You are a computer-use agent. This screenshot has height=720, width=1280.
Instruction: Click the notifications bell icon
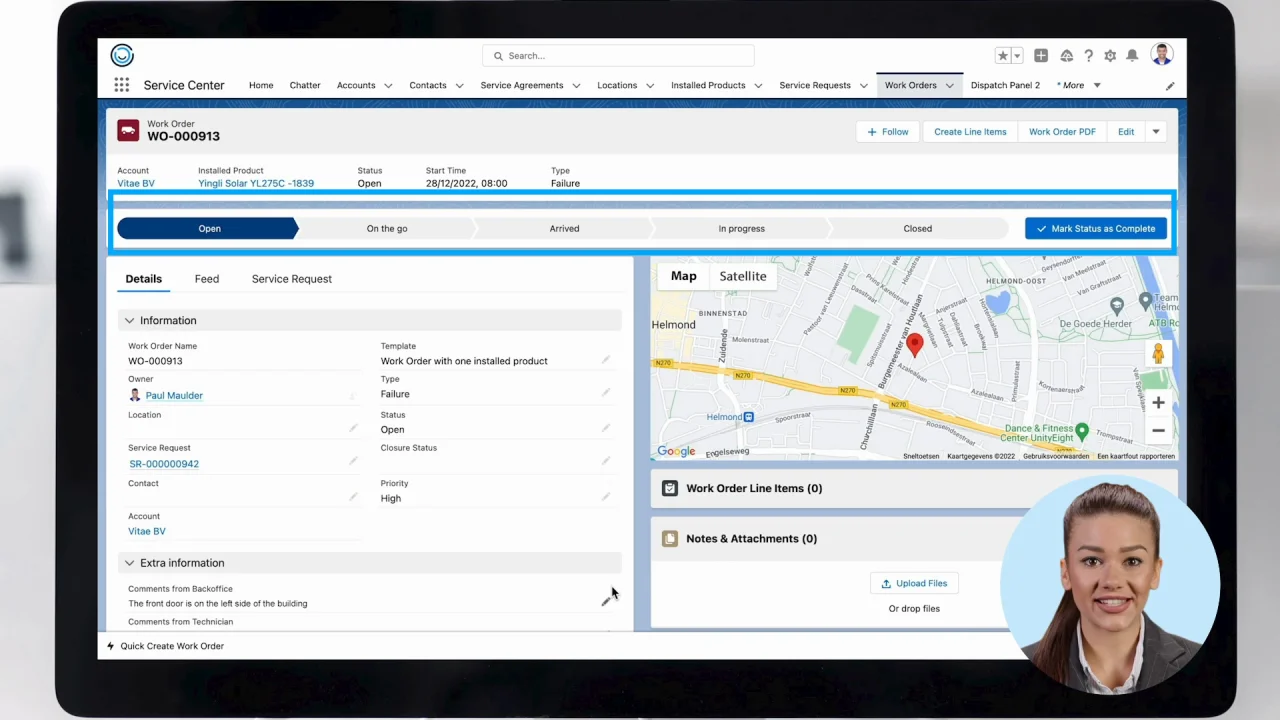[x=1132, y=56]
